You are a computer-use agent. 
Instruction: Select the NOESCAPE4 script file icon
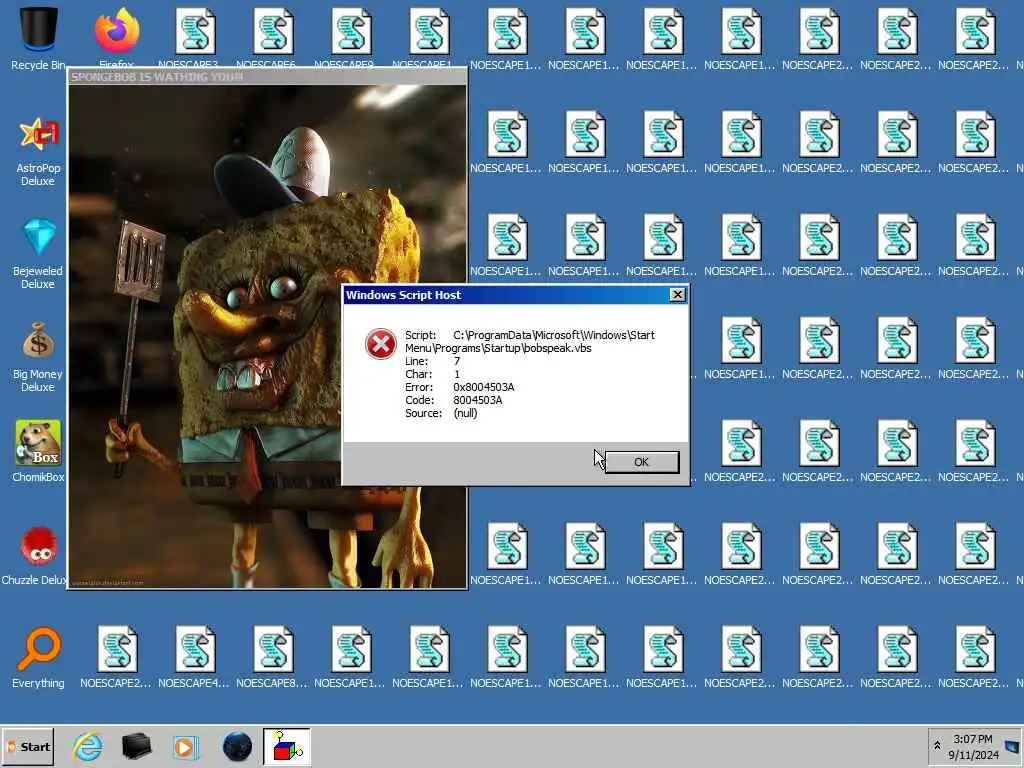[195, 657]
